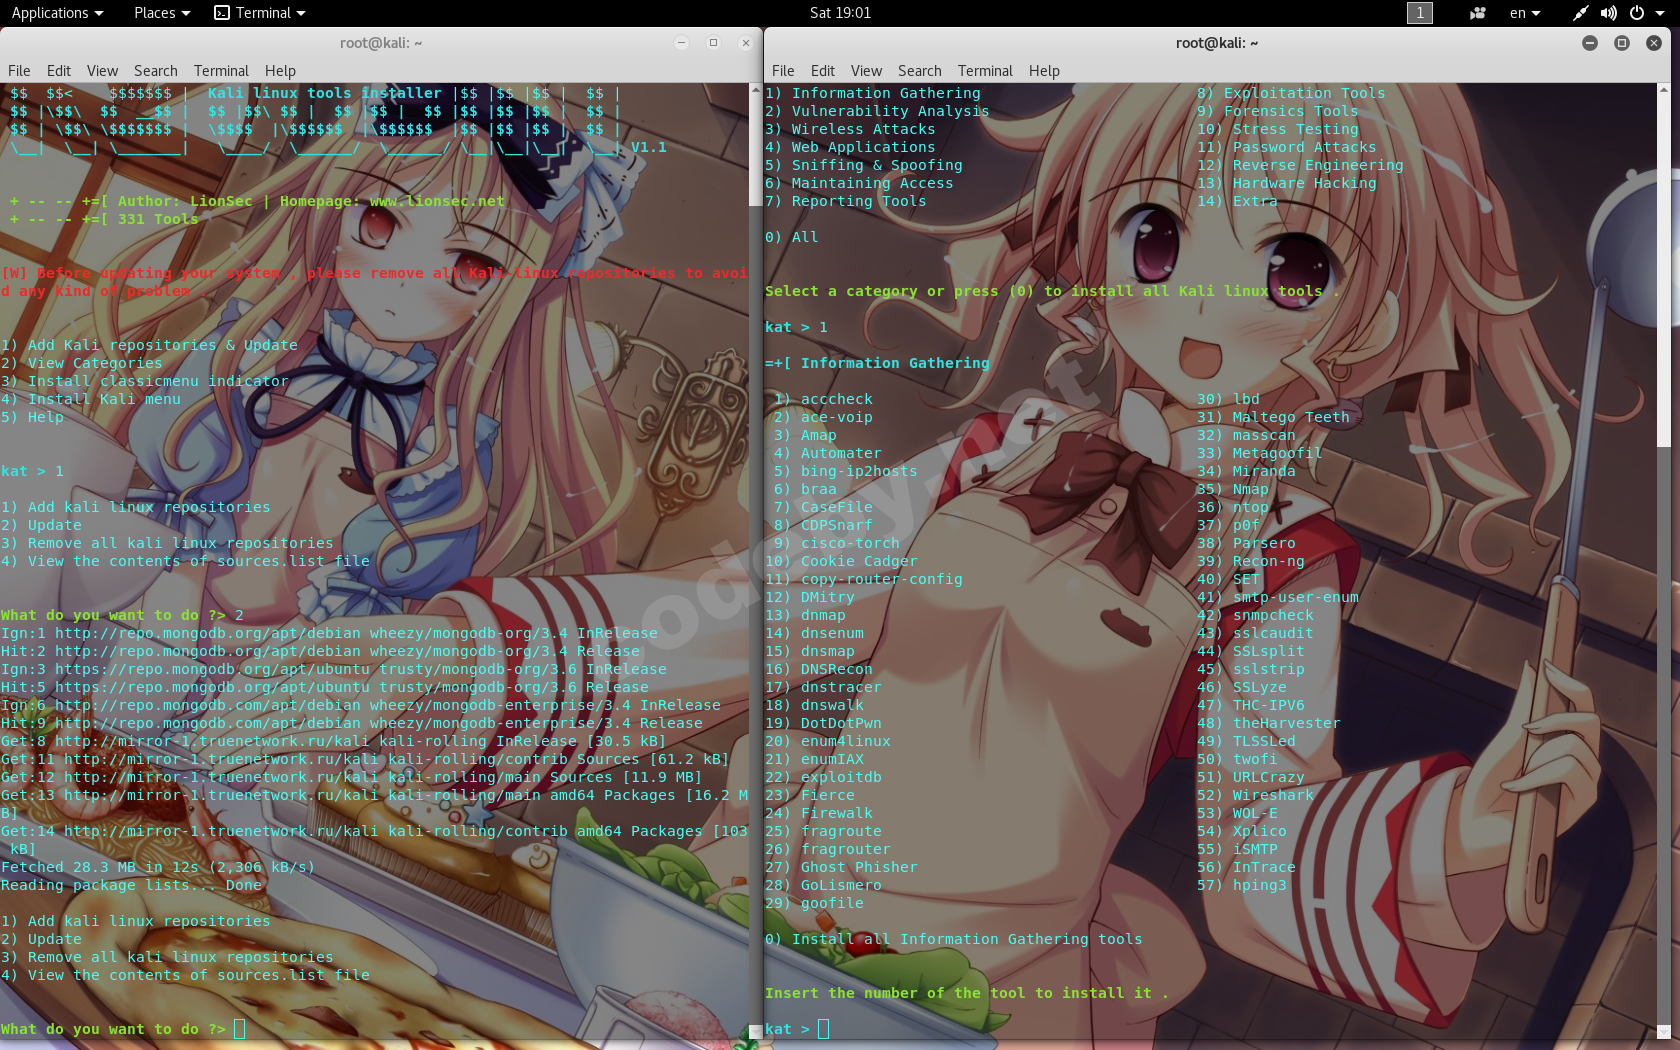The height and width of the screenshot is (1050, 1680).
Task: Click the screen recorder camera icon in top bar
Action: click(1477, 13)
